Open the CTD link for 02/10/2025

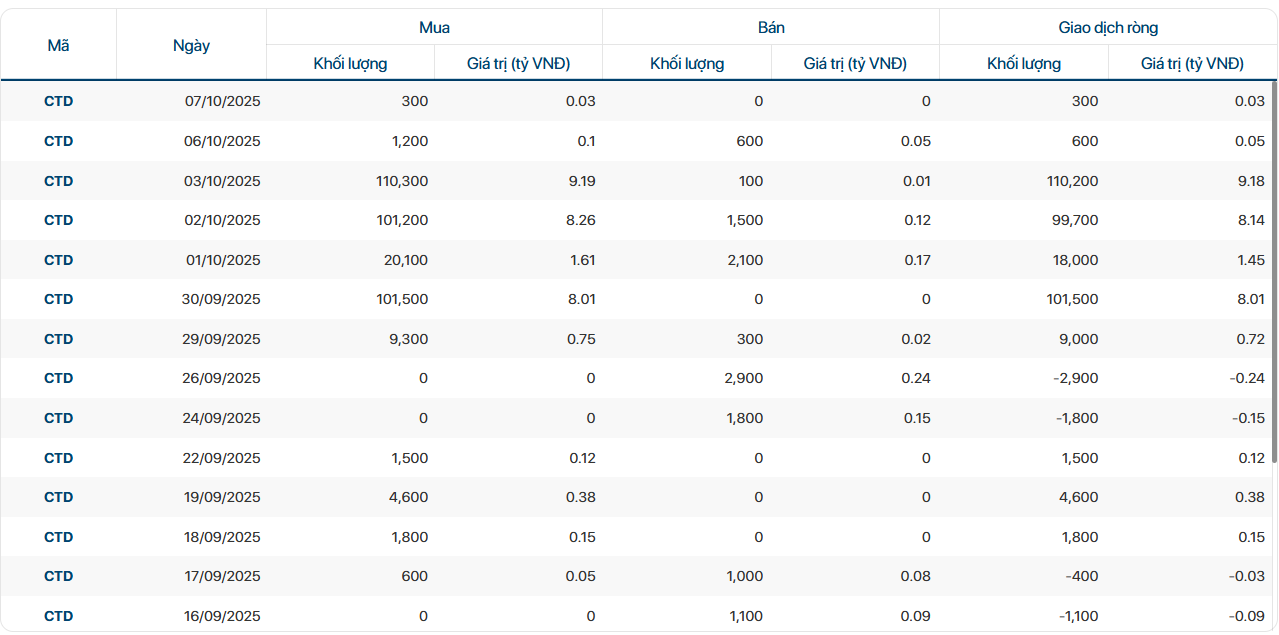59,220
